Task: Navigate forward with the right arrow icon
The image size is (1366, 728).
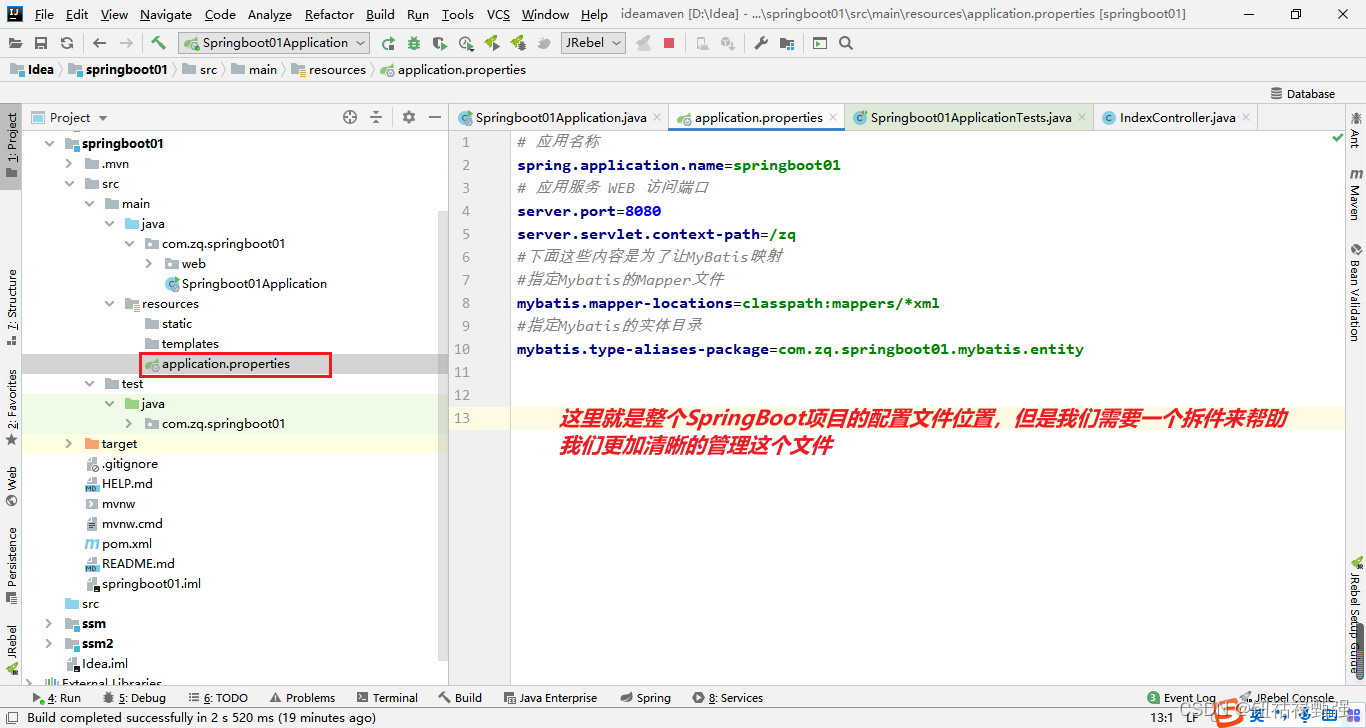Action: (x=125, y=43)
